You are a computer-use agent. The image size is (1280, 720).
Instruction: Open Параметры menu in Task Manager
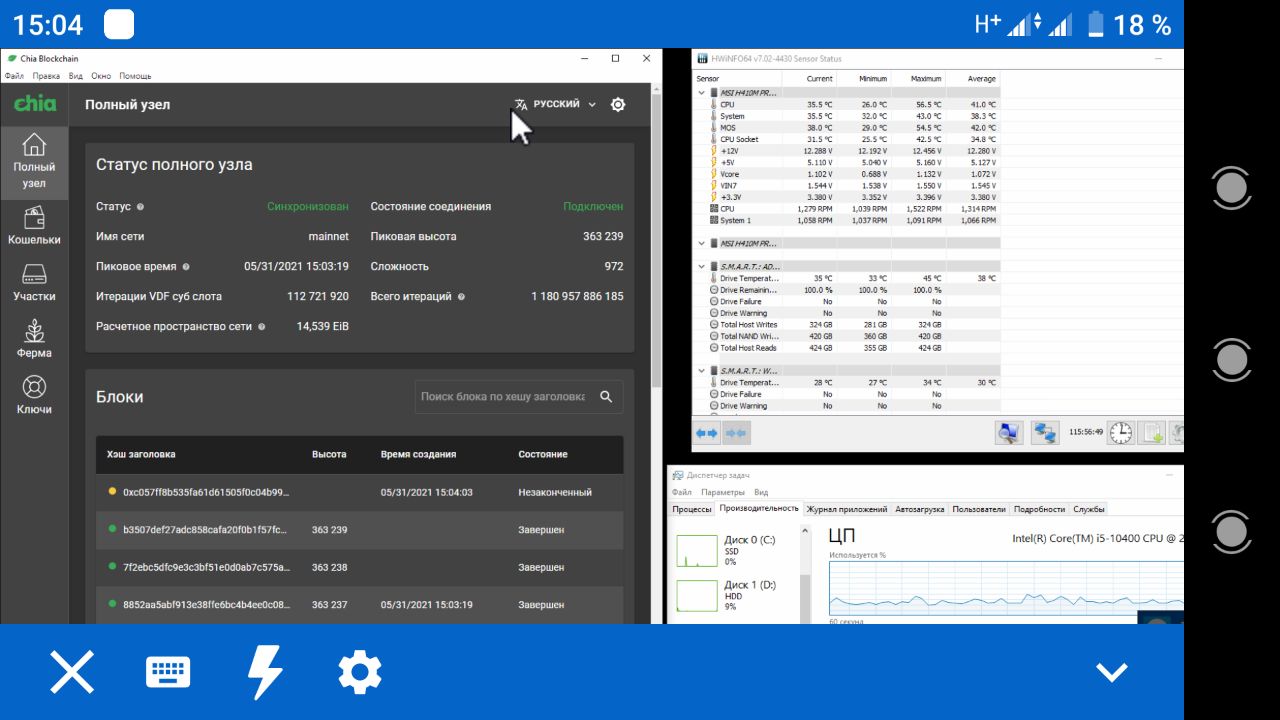coord(723,492)
